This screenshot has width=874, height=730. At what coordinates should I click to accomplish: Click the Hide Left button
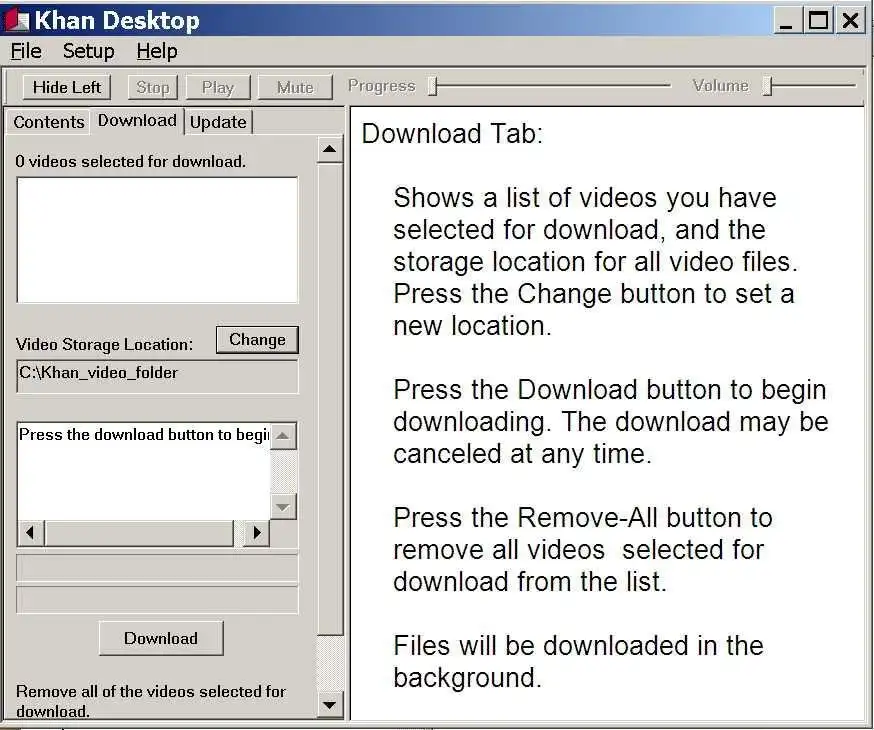point(67,87)
